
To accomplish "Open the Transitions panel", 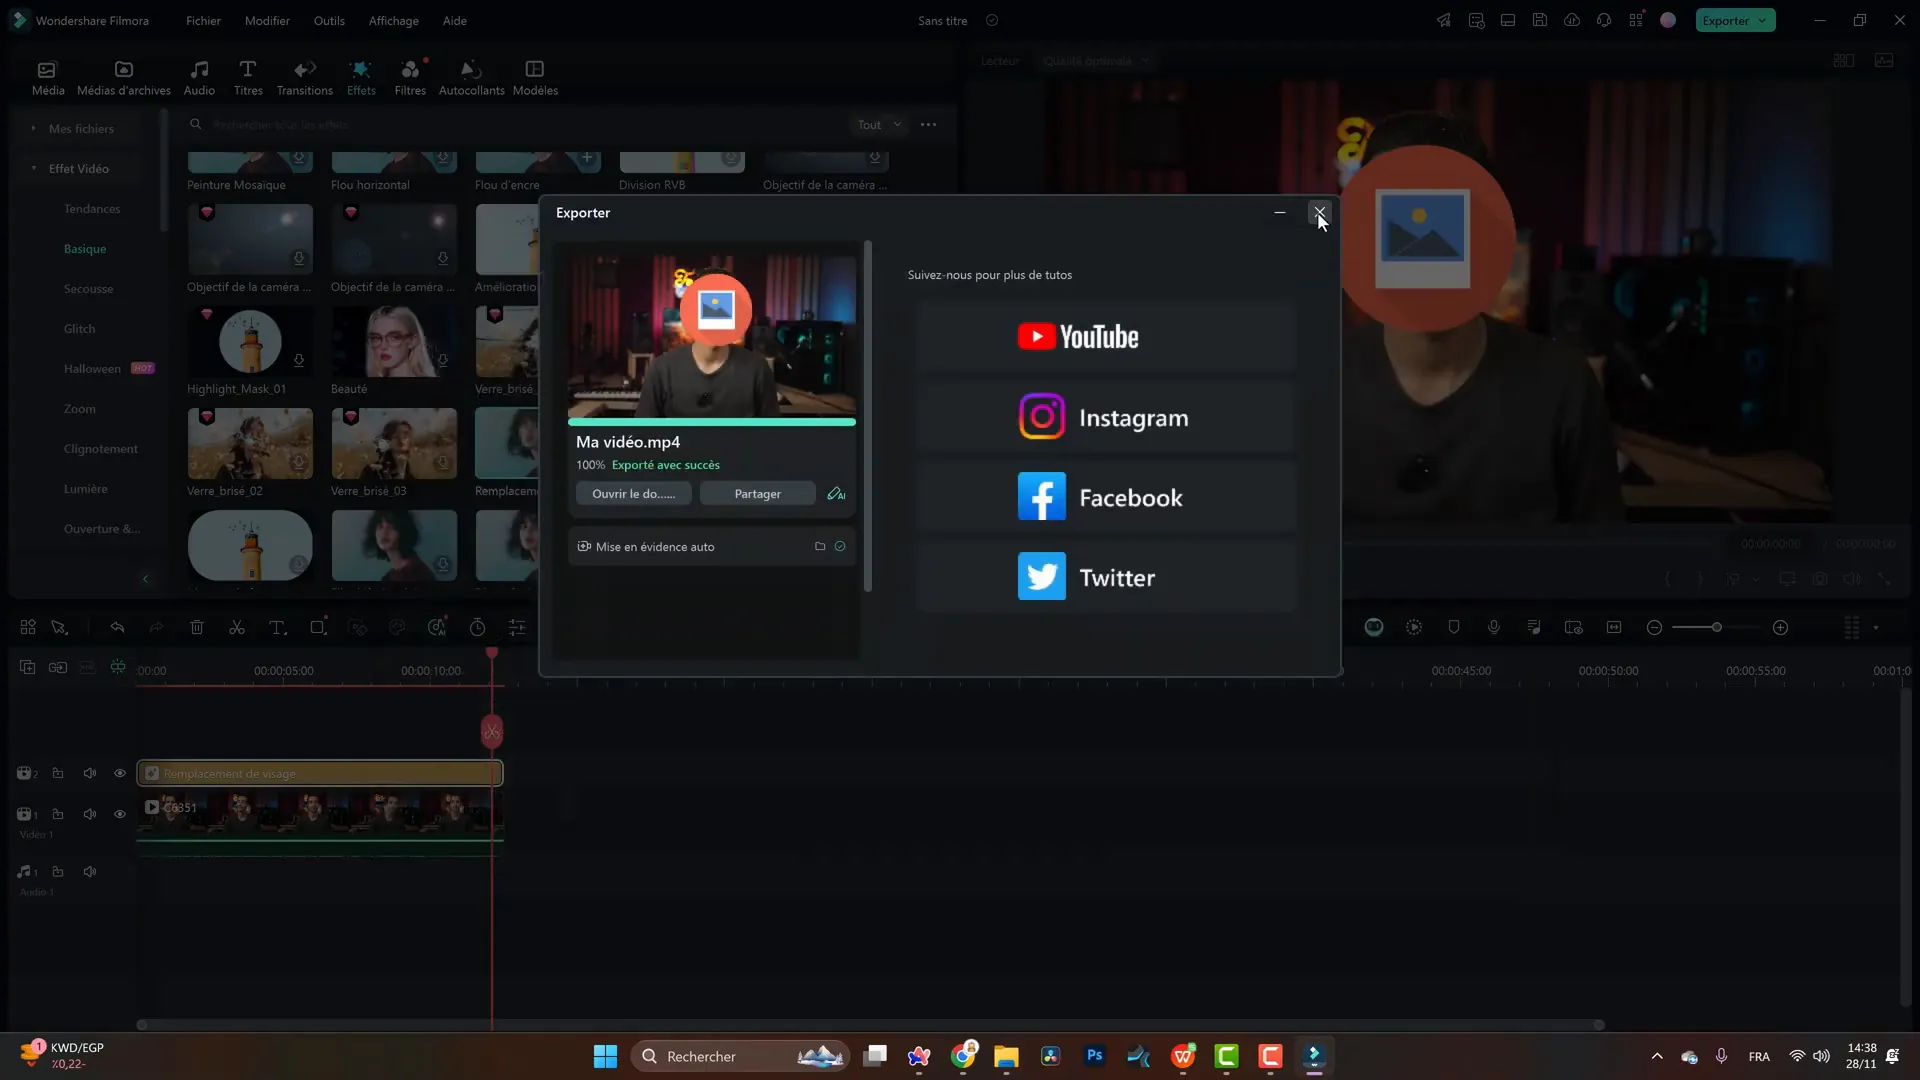I will tap(305, 75).
